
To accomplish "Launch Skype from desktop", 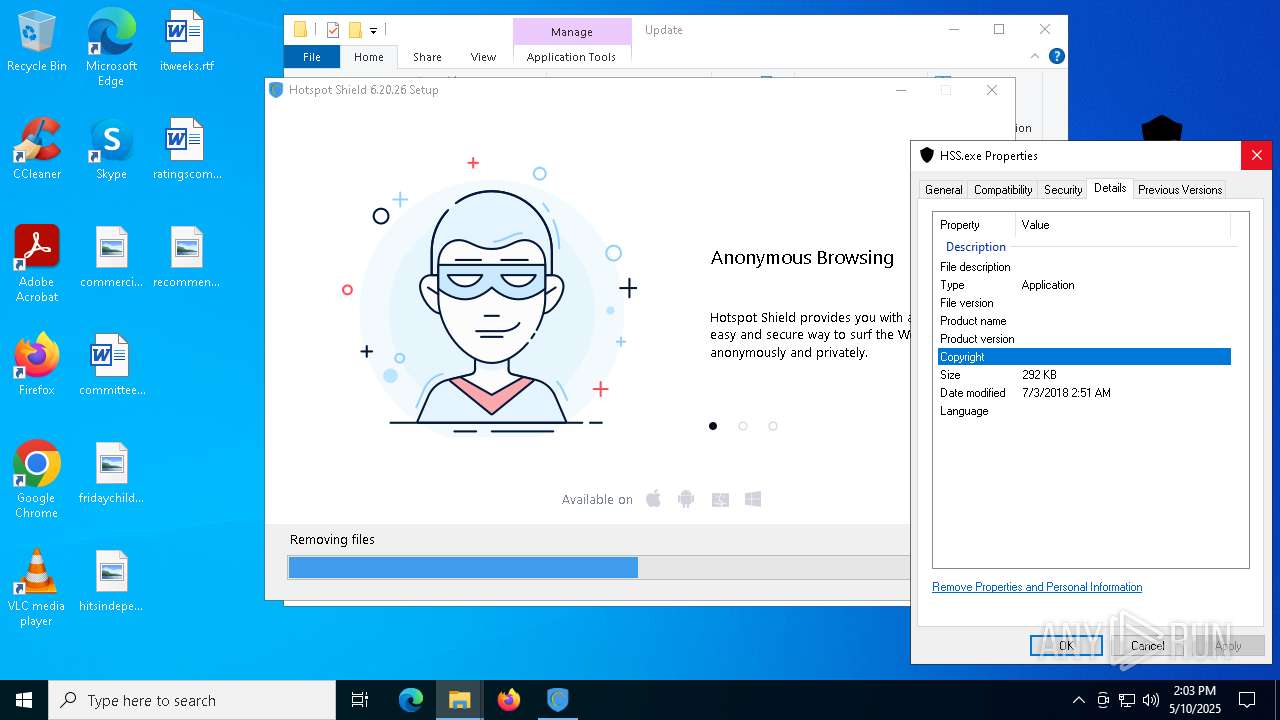I will [111, 150].
